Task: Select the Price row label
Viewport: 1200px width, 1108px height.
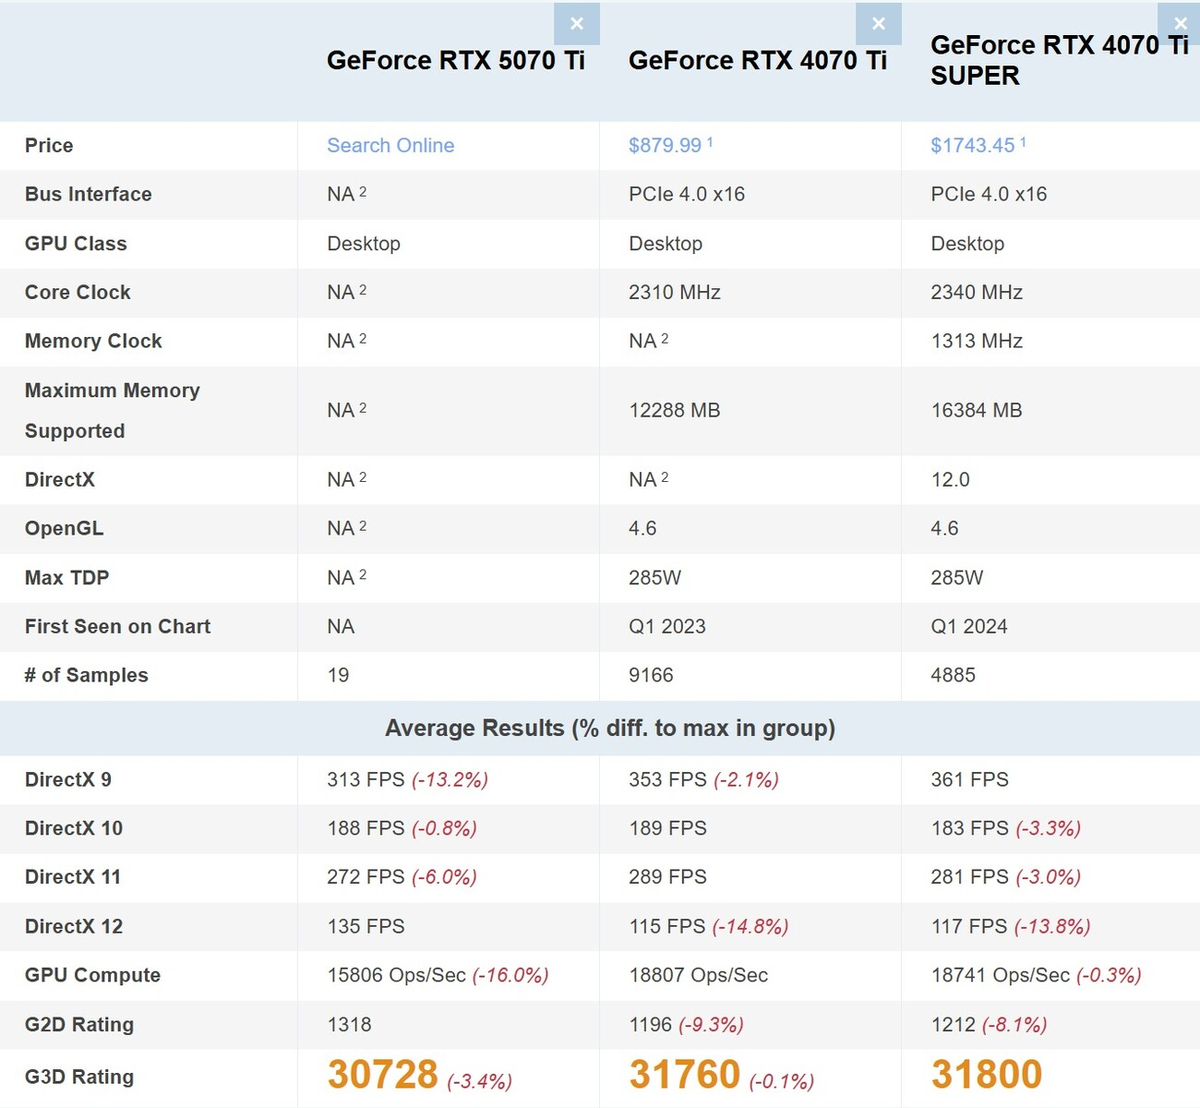Action: tap(49, 145)
